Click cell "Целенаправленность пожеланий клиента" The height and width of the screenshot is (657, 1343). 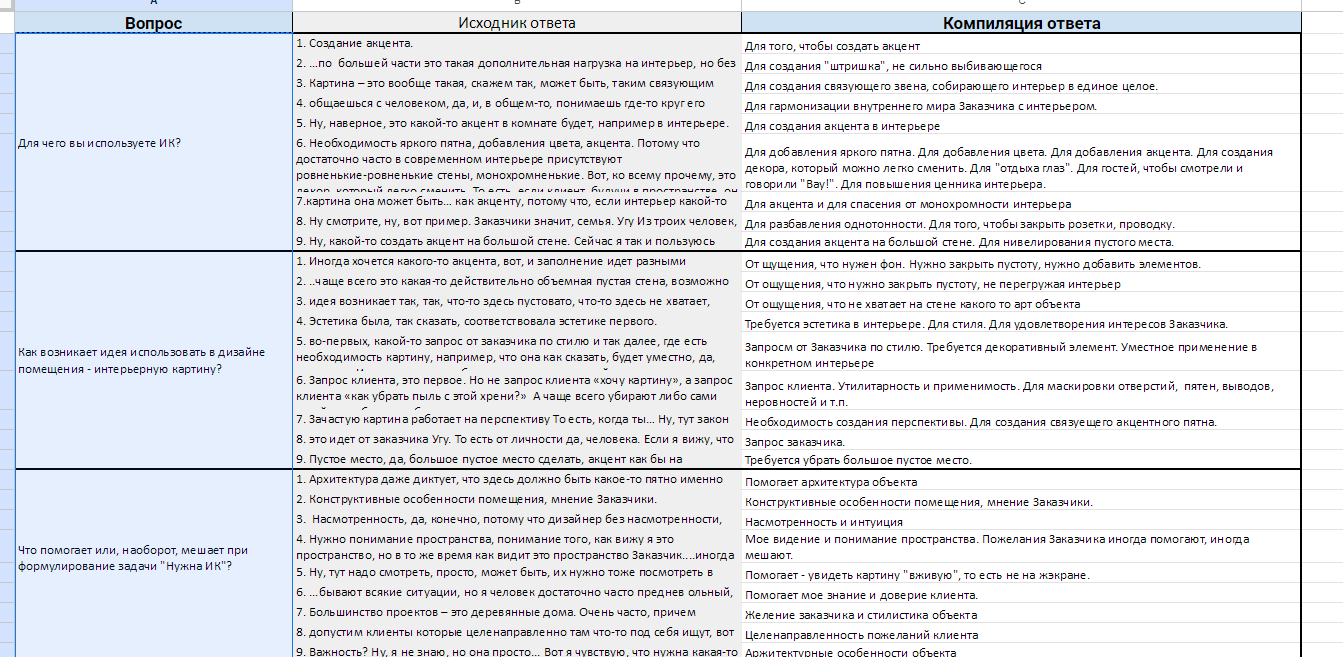[x=1021, y=635]
